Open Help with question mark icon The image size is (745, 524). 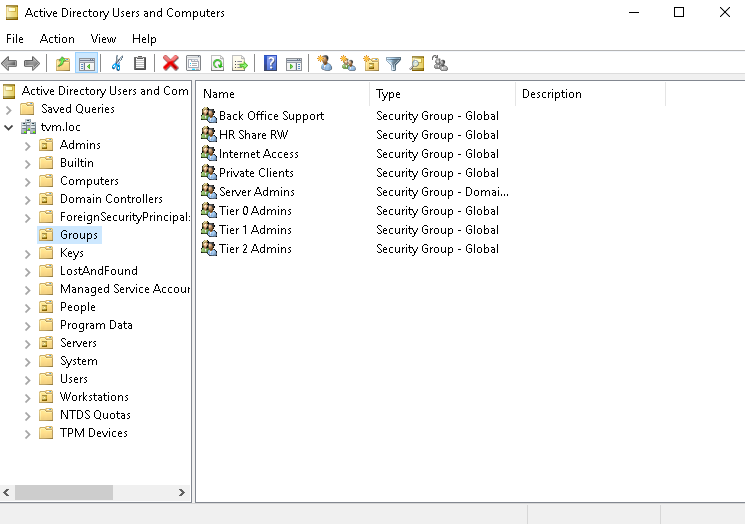pos(270,63)
